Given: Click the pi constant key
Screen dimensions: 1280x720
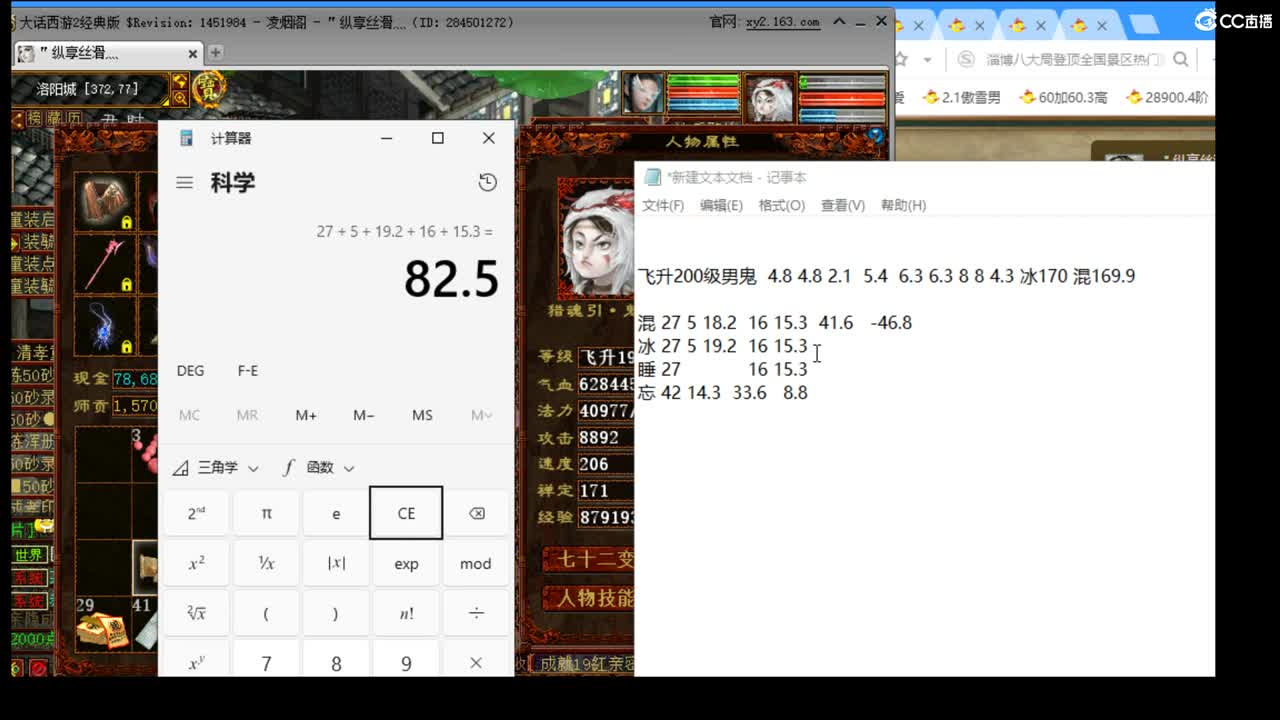Looking at the screenshot, I should click(x=266, y=513).
